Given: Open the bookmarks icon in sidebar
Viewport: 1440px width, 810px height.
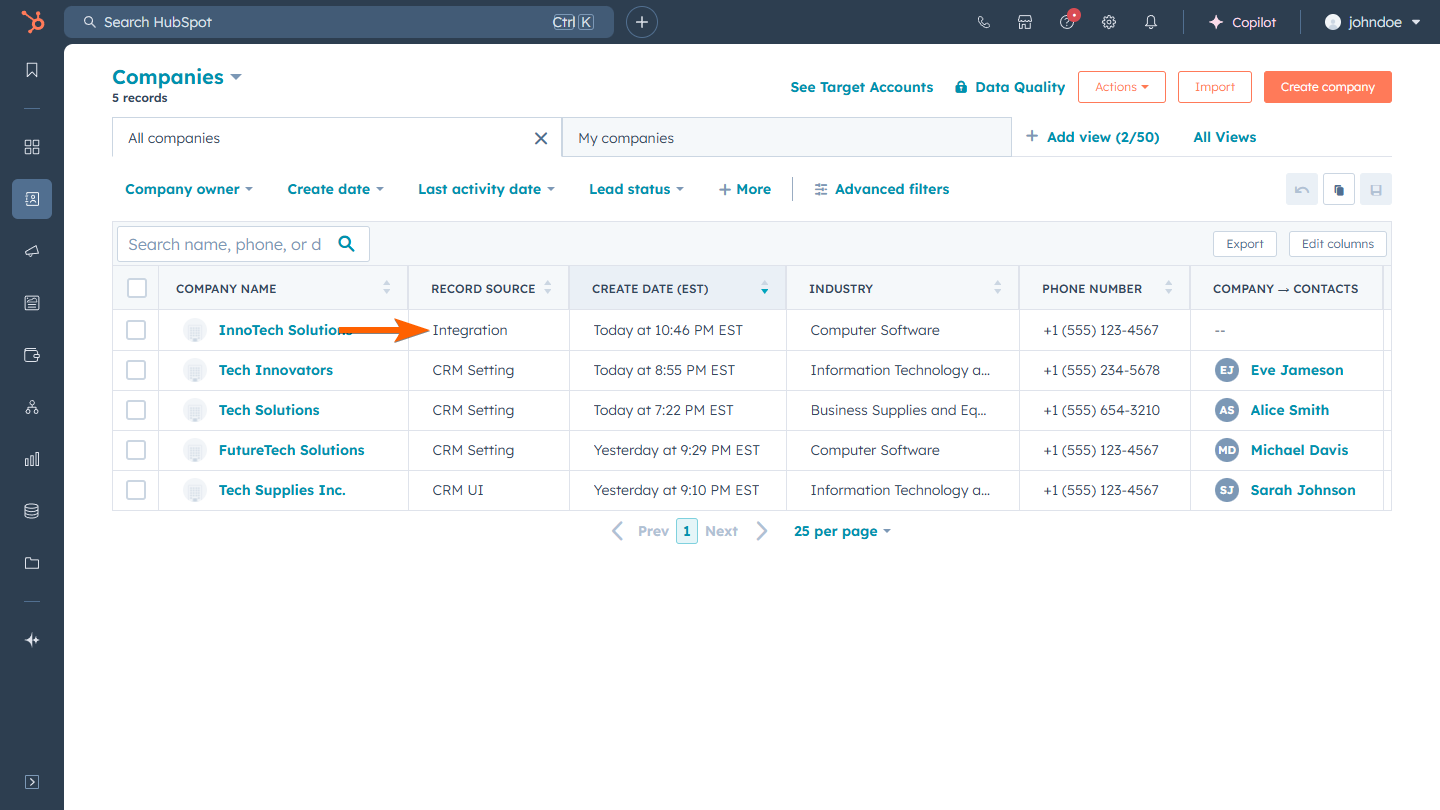Looking at the screenshot, I should tap(32, 70).
